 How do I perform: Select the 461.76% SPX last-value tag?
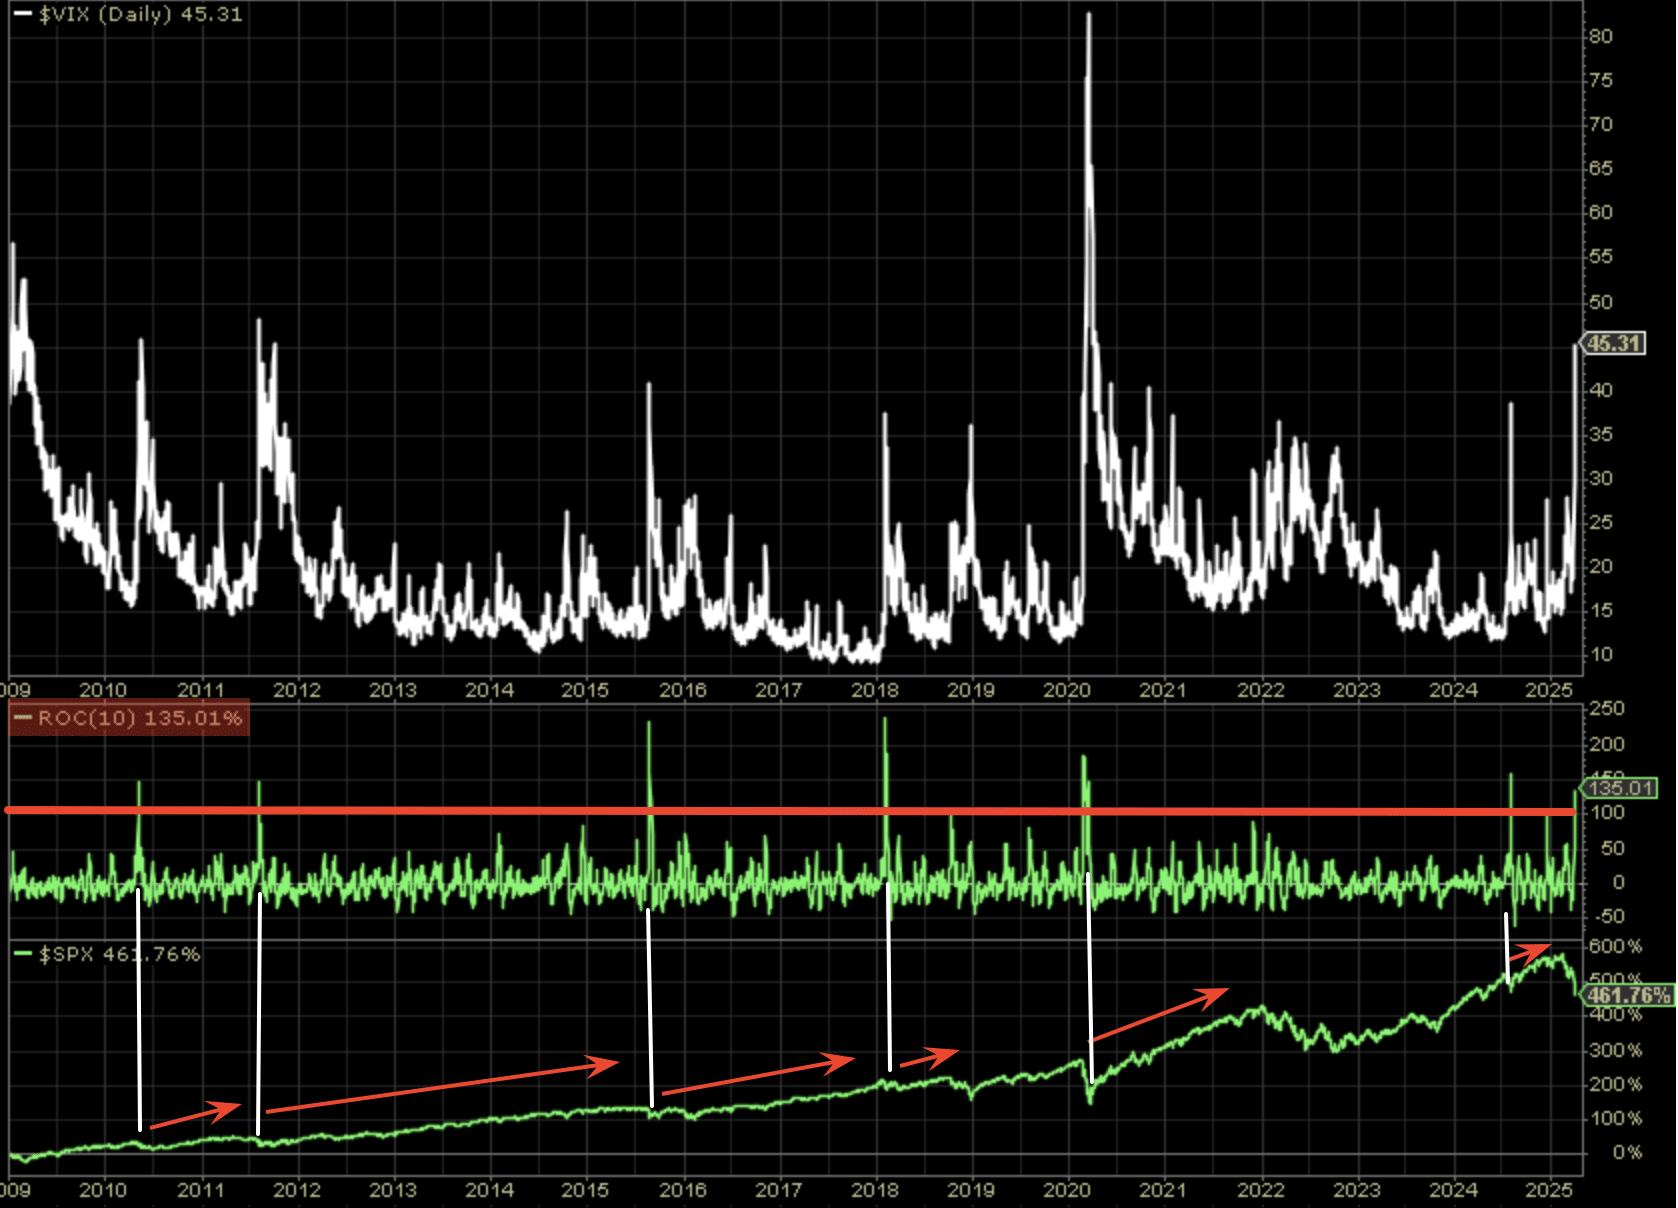pyautogui.click(x=1628, y=995)
